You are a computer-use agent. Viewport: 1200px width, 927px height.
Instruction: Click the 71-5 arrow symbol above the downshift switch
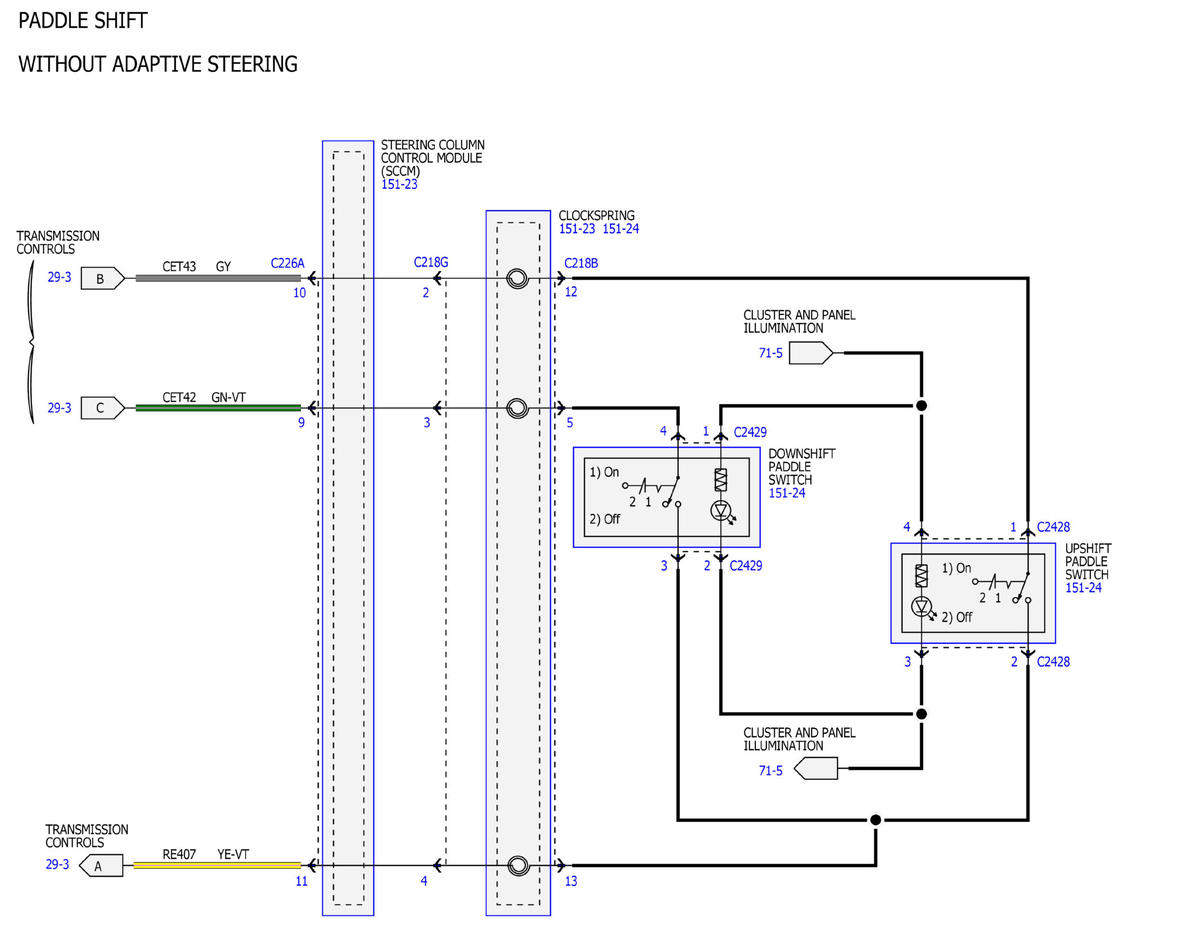tap(811, 353)
